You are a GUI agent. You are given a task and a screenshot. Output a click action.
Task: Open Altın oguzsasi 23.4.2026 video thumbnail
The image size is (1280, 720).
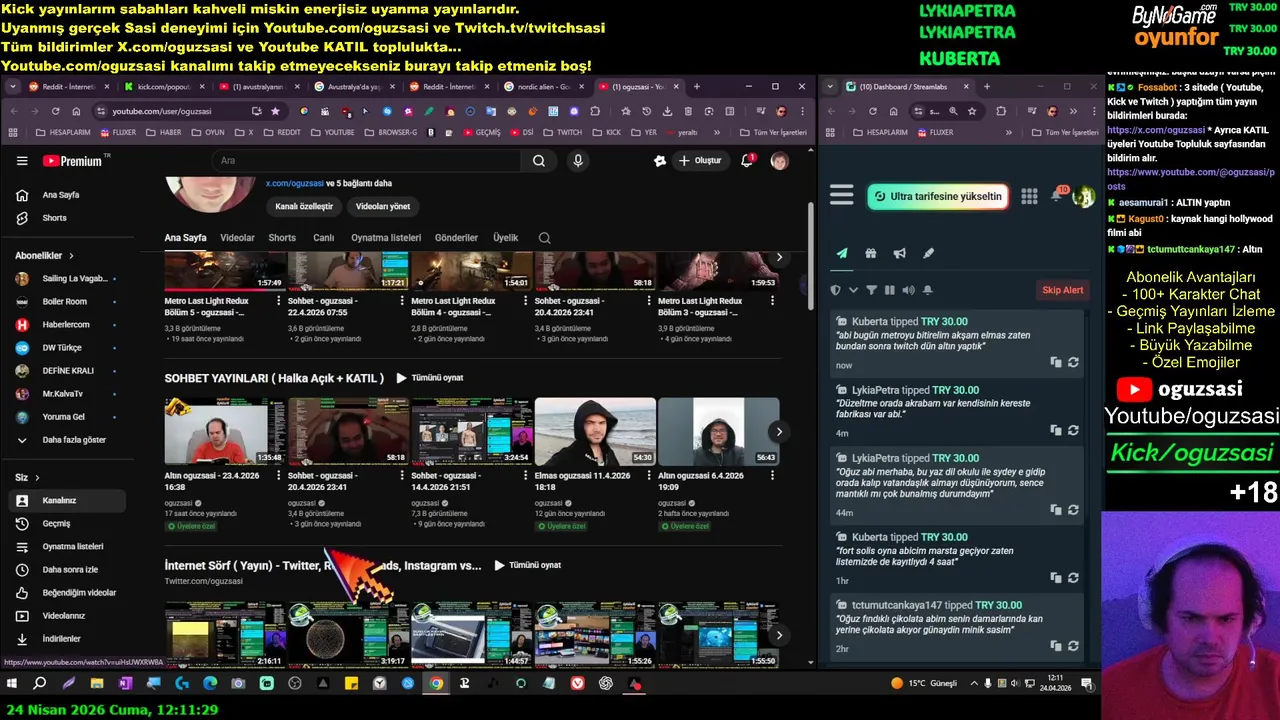click(x=225, y=432)
